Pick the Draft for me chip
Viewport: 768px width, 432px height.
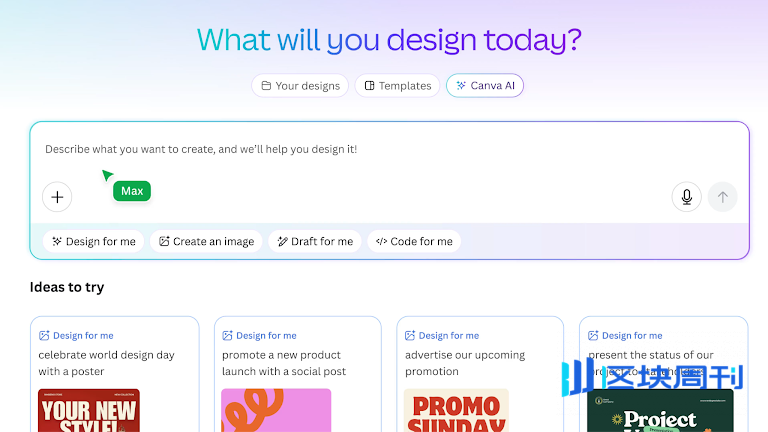pos(315,241)
